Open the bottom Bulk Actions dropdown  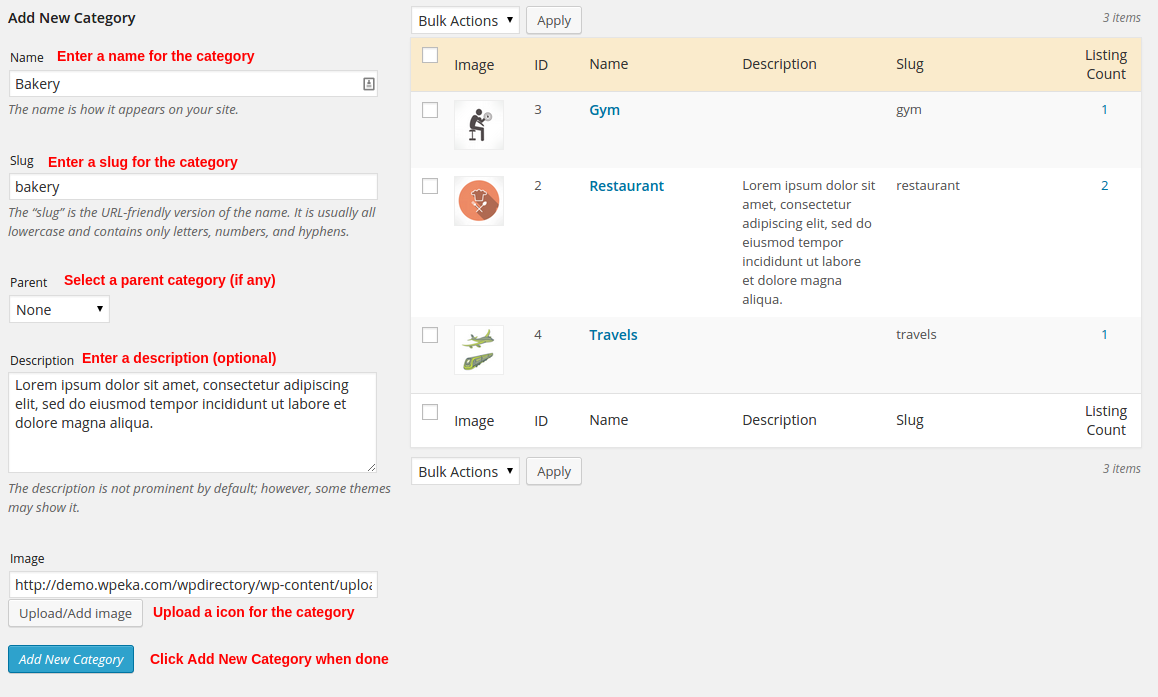point(465,471)
